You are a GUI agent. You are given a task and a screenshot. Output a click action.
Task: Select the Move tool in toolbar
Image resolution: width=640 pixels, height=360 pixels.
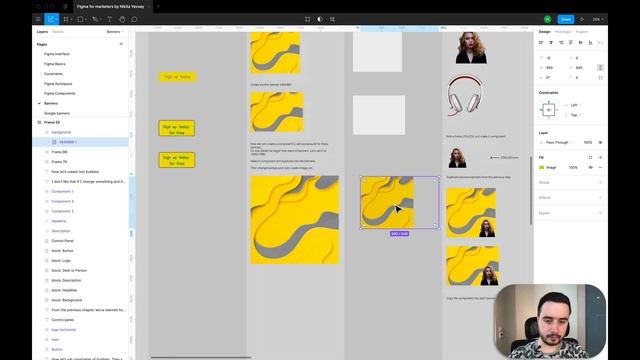(x=50, y=19)
